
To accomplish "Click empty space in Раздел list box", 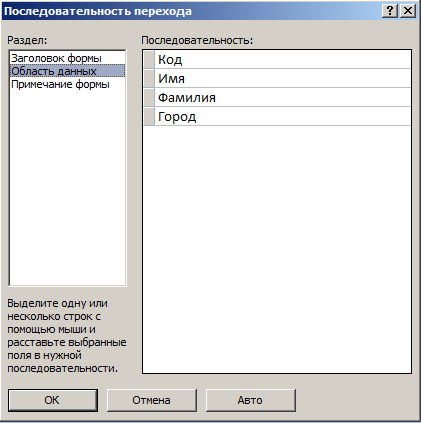I will point(67,187).
